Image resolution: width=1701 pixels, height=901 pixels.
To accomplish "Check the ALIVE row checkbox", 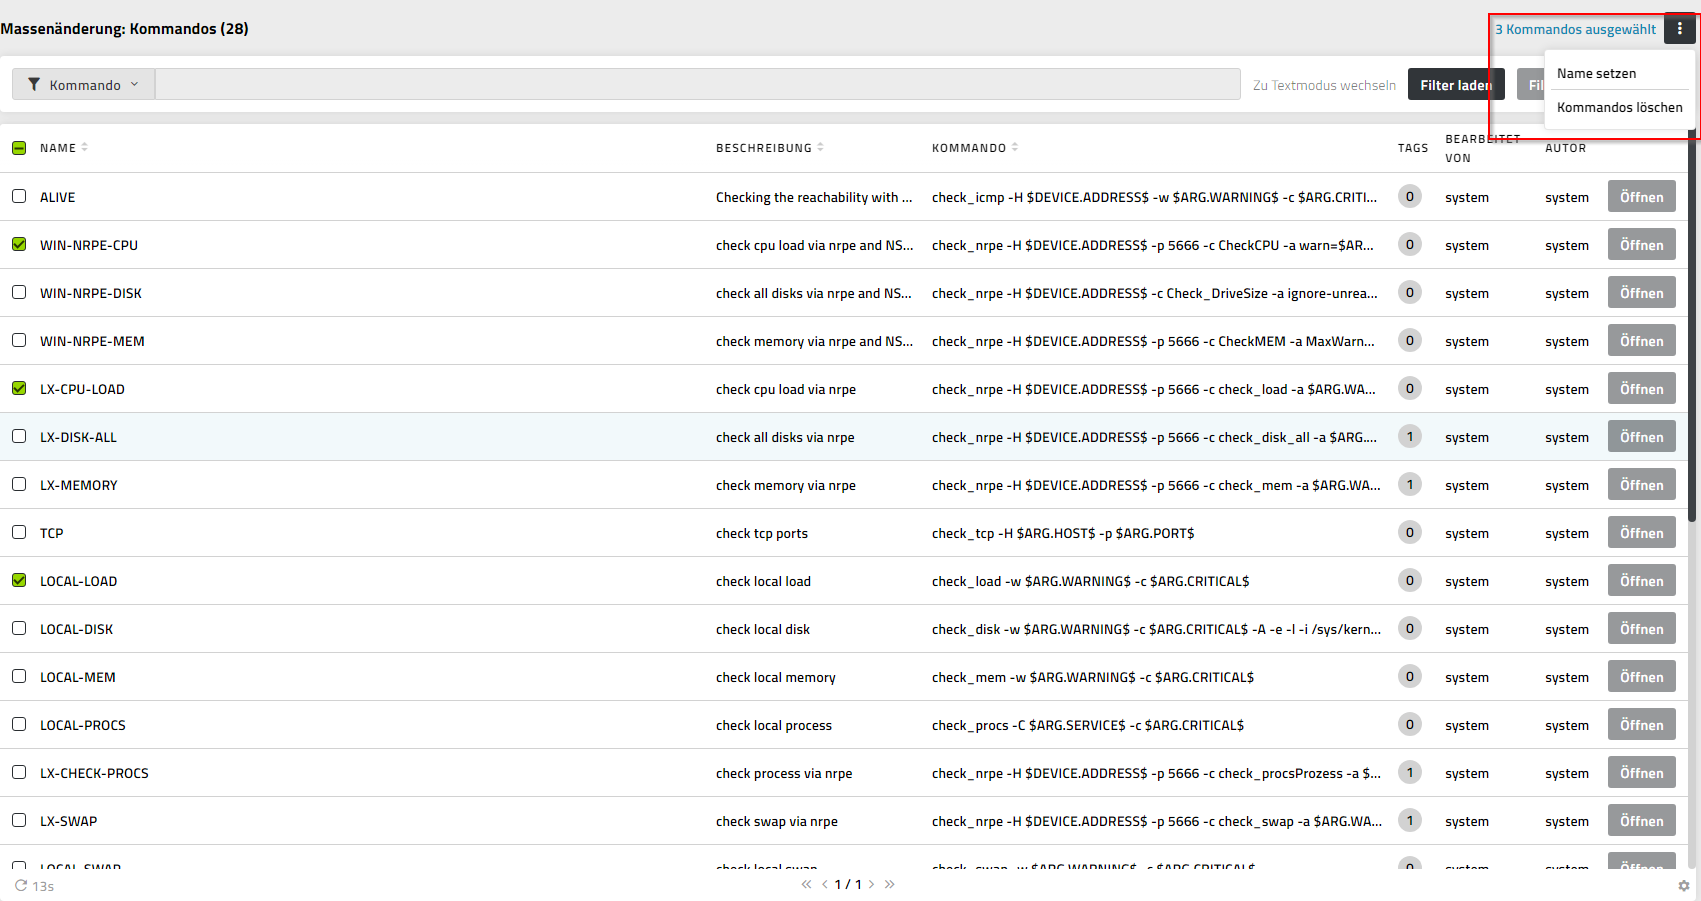I will point(19,196).
